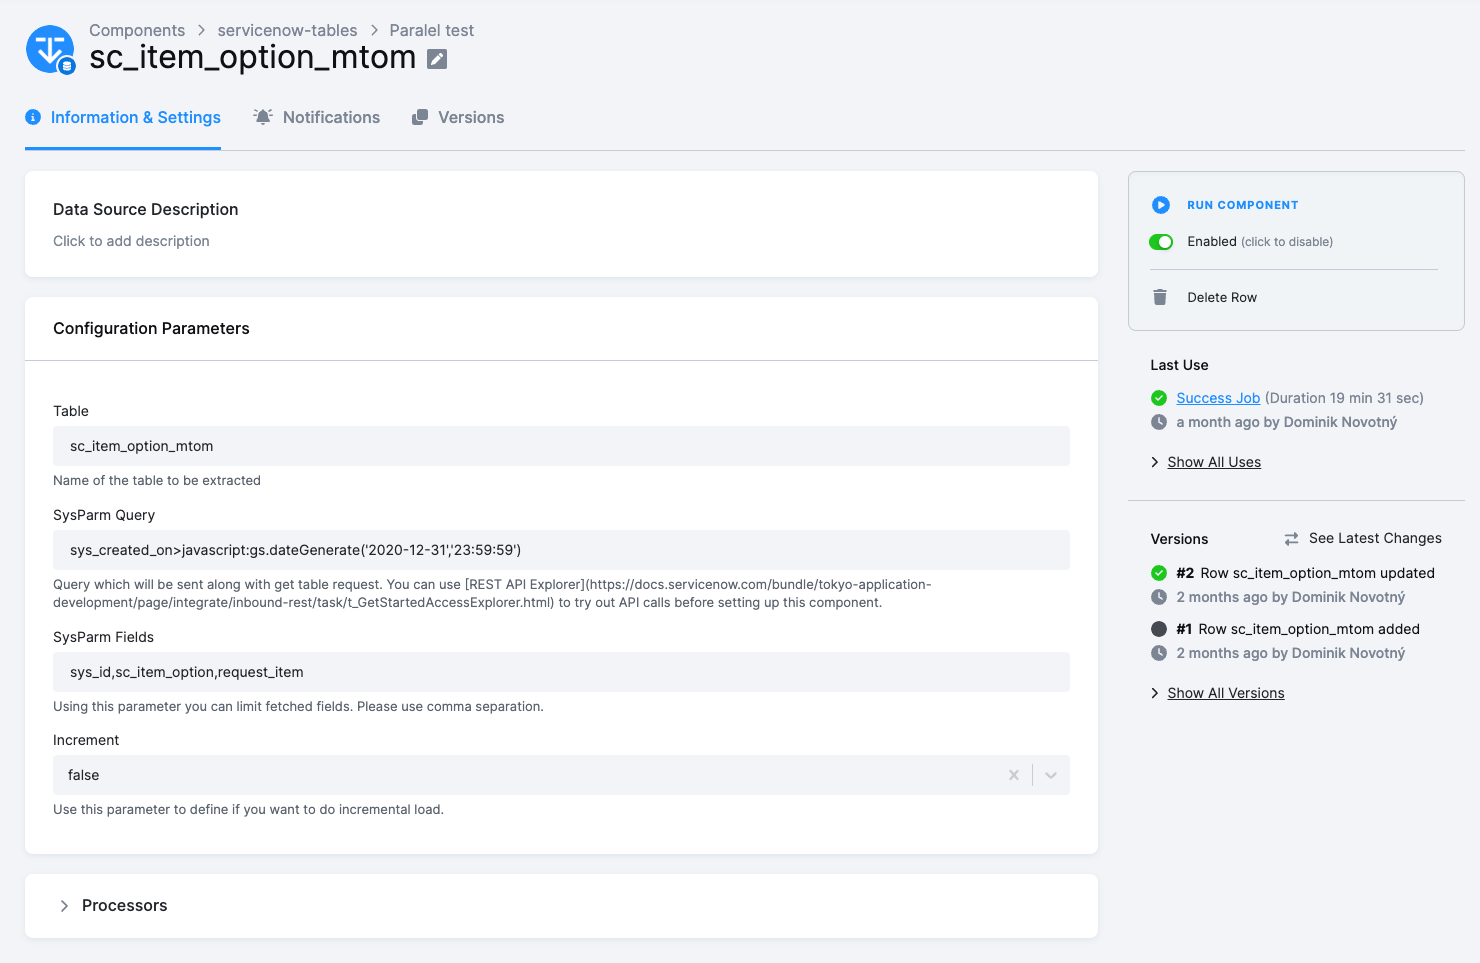The width and height of the screenshot is (1480, 963).
Task: Click the info icon on Information & Settings tab
Action: click(x=33, y=117)
